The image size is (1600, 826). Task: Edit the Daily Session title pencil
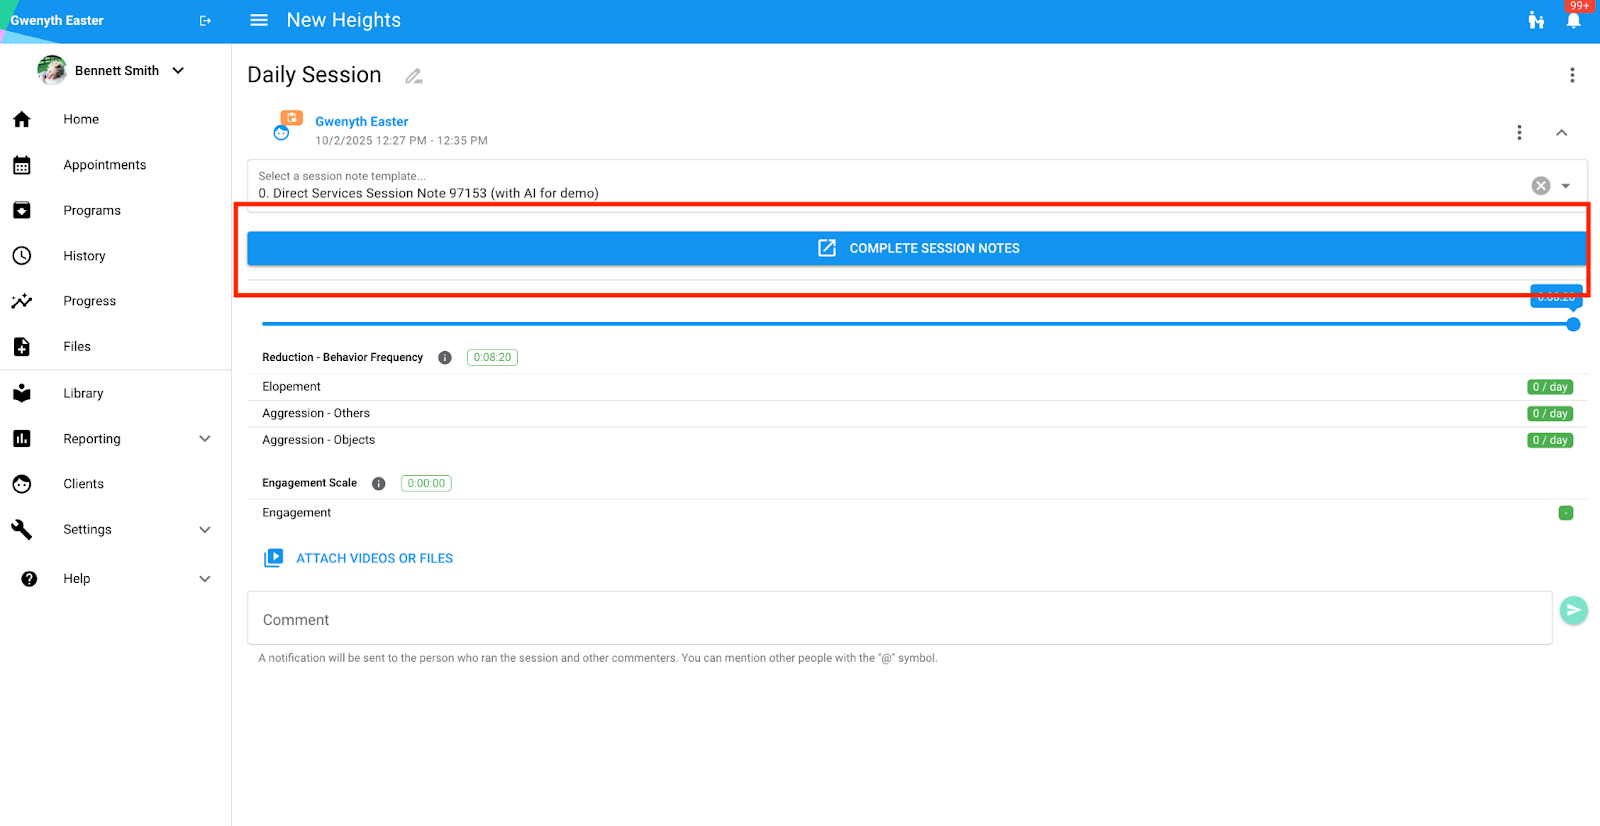pos(413,76)
